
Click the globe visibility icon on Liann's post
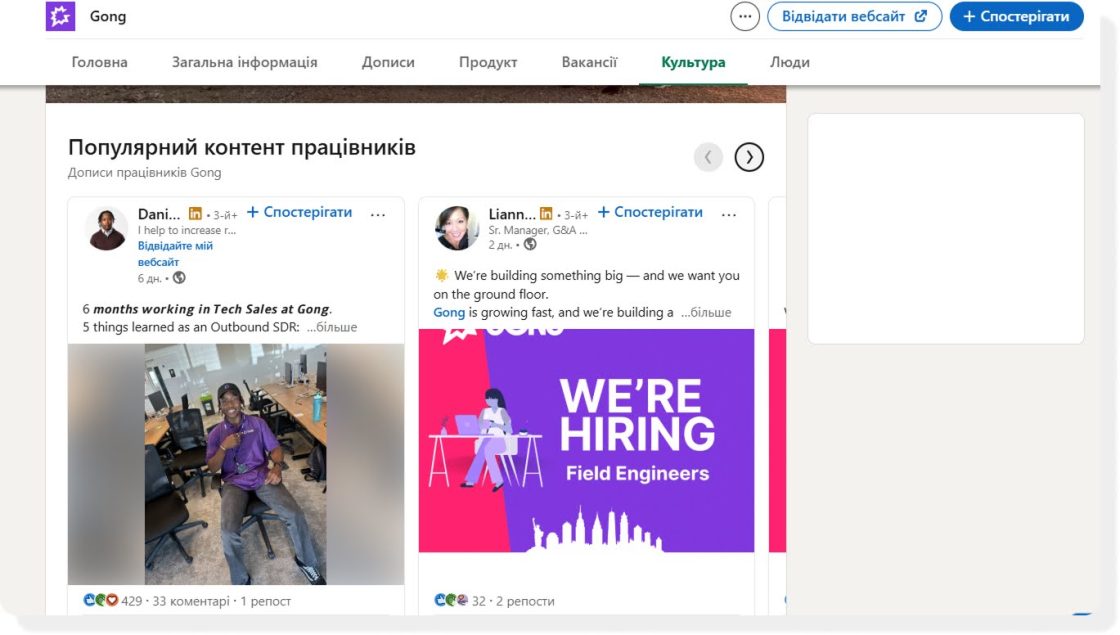click(x=530, y=244)
